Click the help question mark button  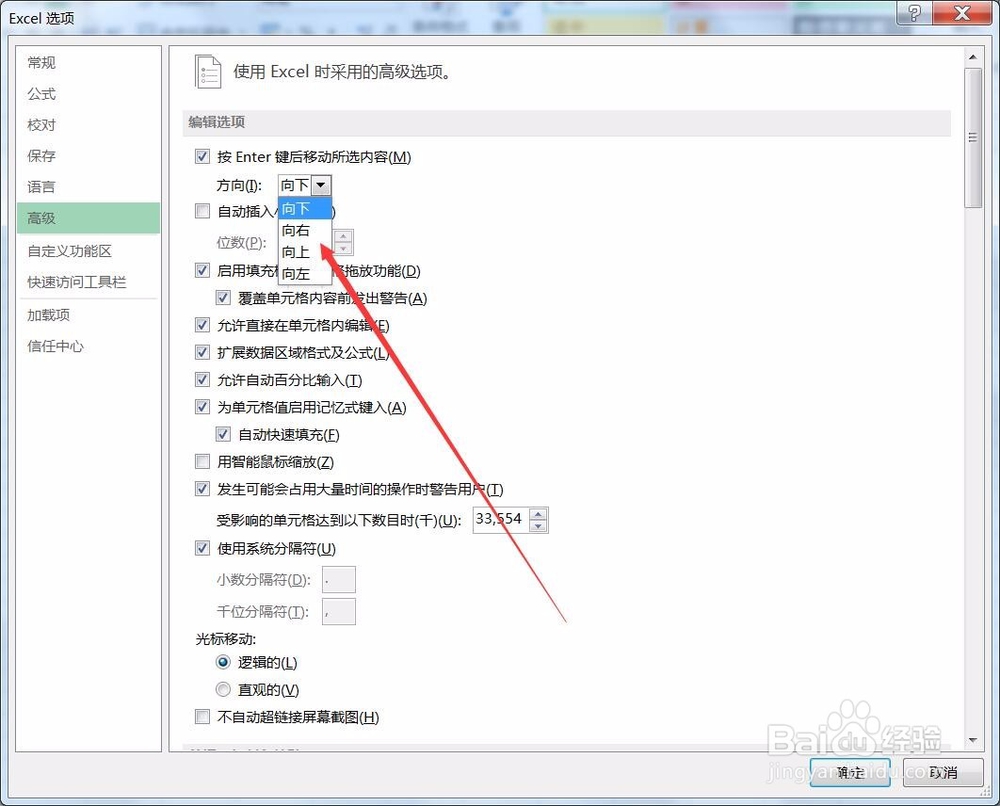click(914, 13)
